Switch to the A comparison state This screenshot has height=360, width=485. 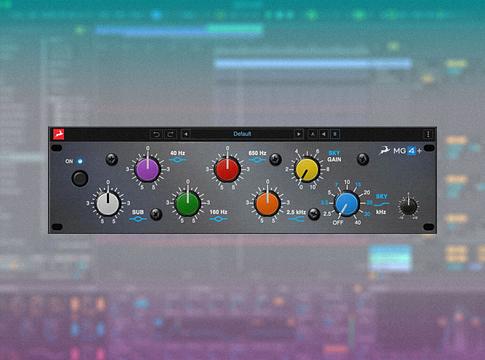pyautogui.click(x=313, y=134)
